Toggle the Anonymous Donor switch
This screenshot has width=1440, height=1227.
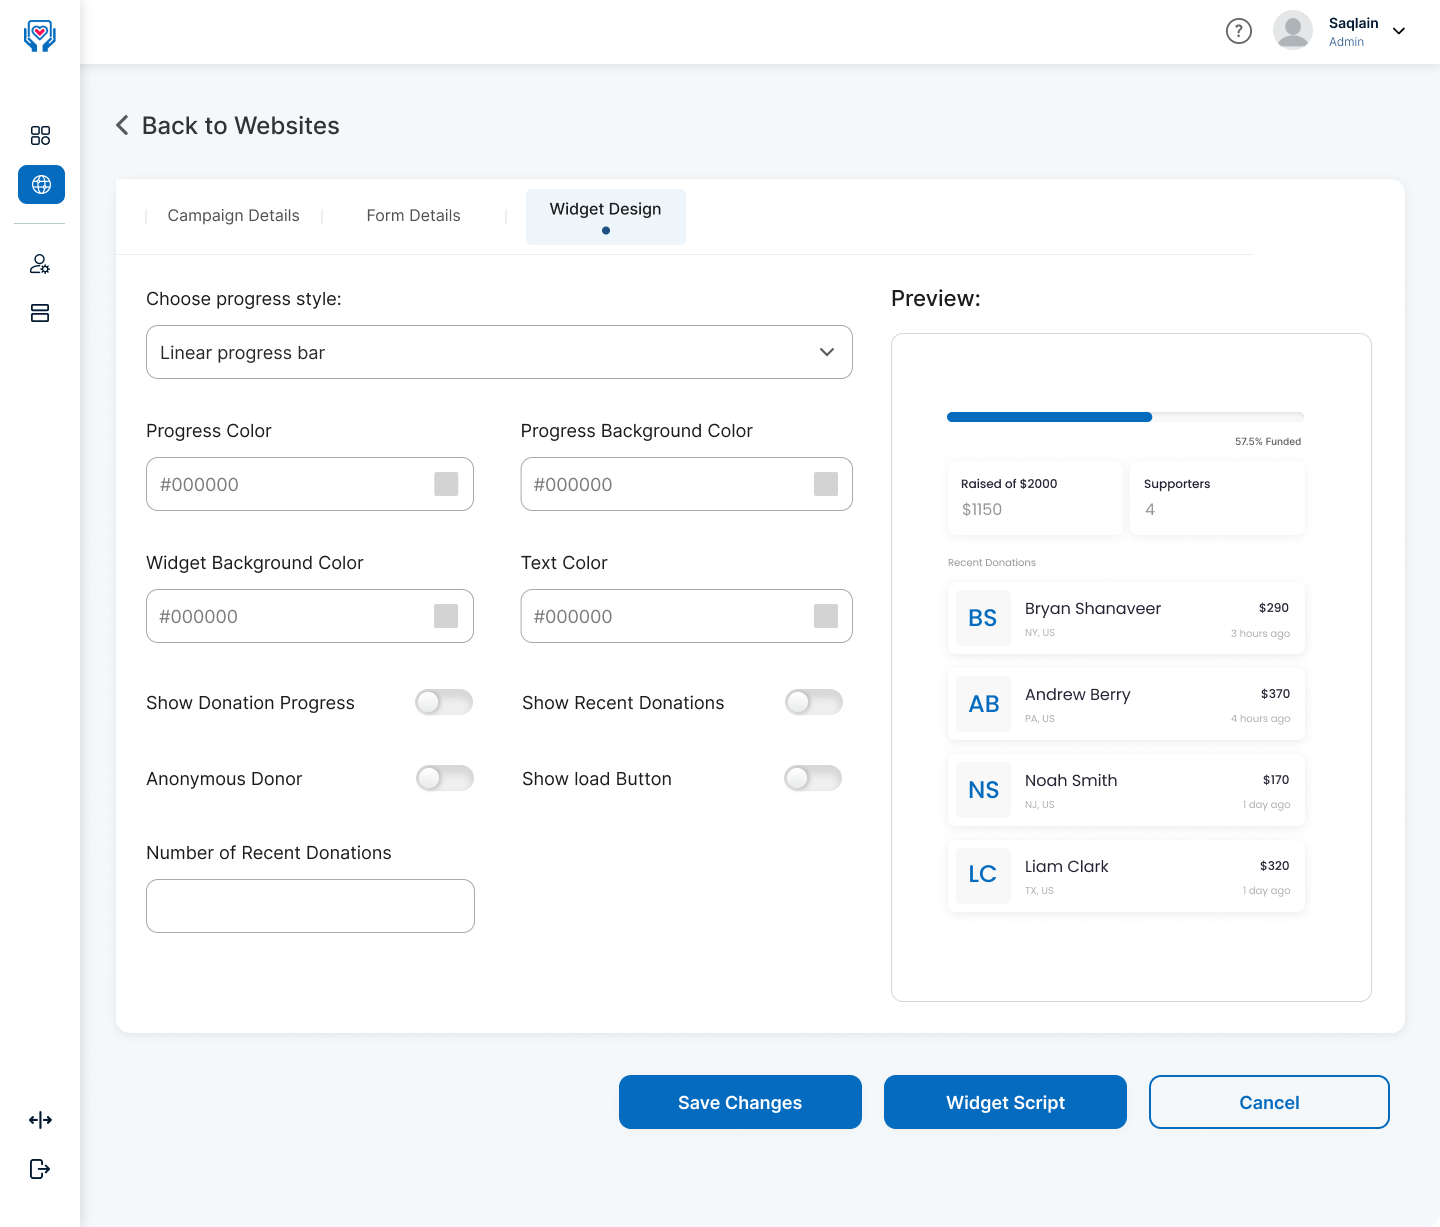tap(444, 778)
